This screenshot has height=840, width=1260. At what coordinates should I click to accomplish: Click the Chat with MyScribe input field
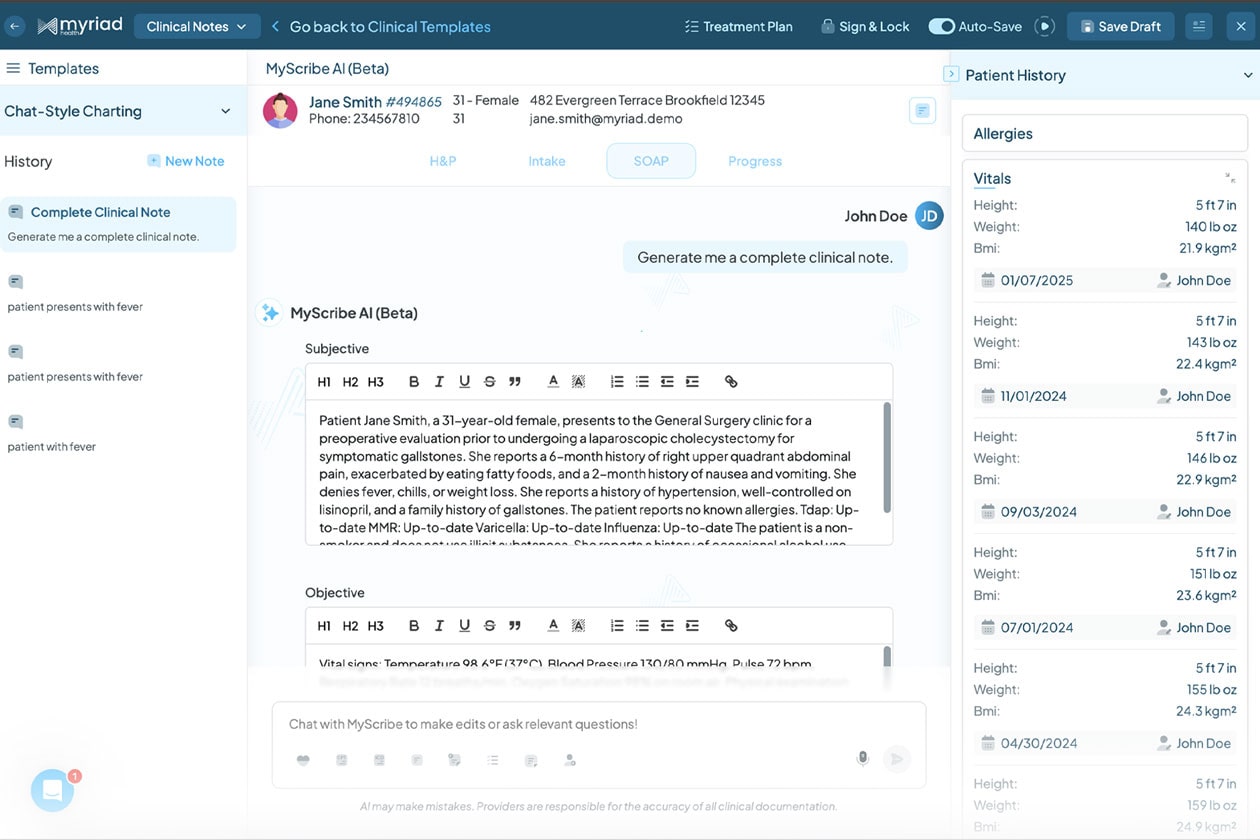599,724
